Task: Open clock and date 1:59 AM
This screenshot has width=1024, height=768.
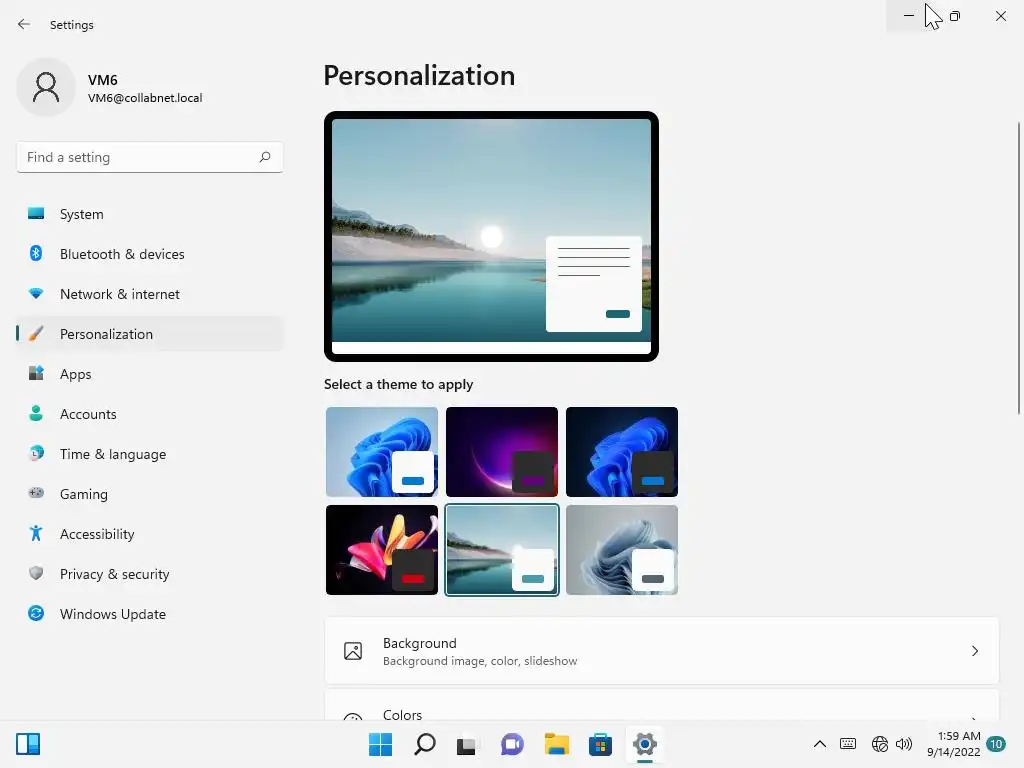Action: click(x=953, y=744)
